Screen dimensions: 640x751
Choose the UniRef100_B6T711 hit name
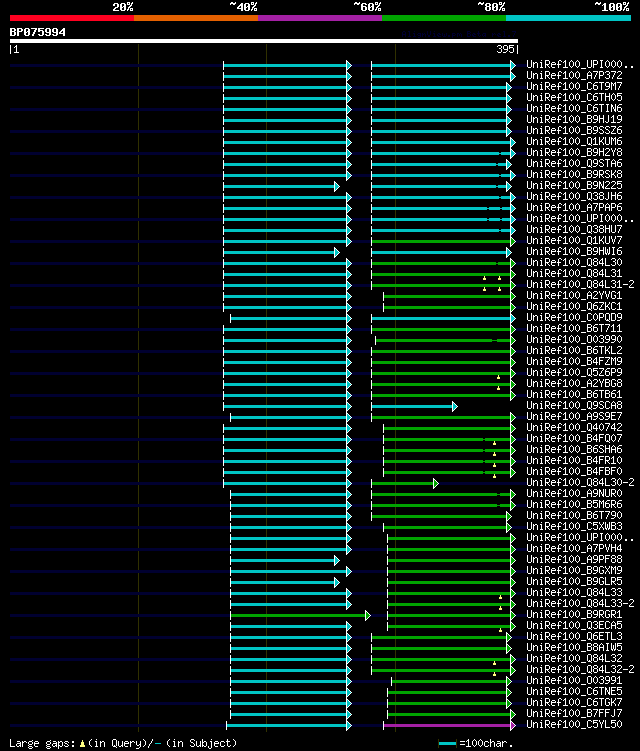tap(574, 329)
